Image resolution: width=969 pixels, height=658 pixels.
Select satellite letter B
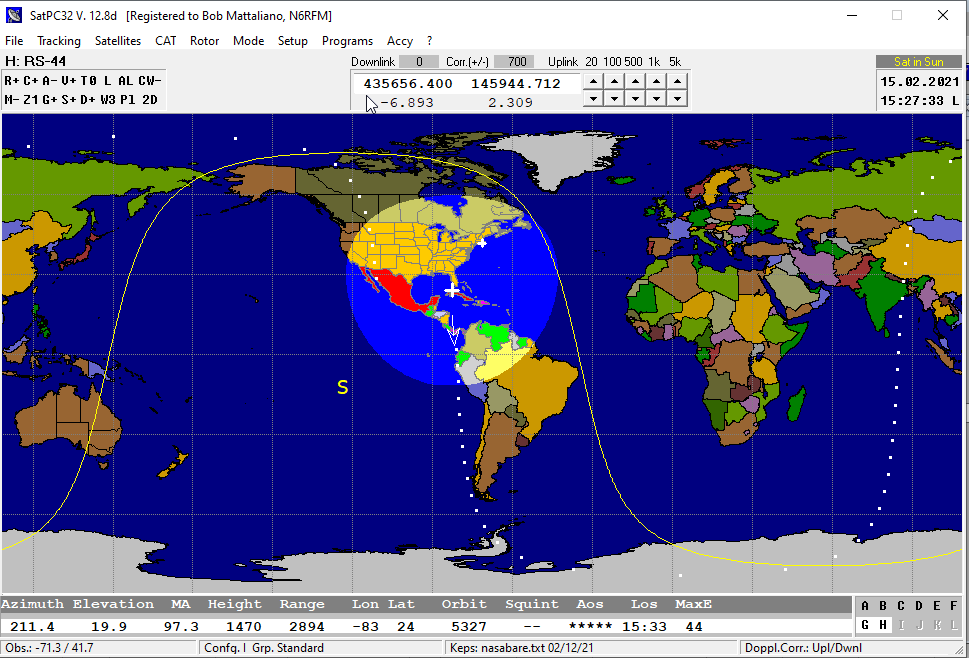(883, 606)
